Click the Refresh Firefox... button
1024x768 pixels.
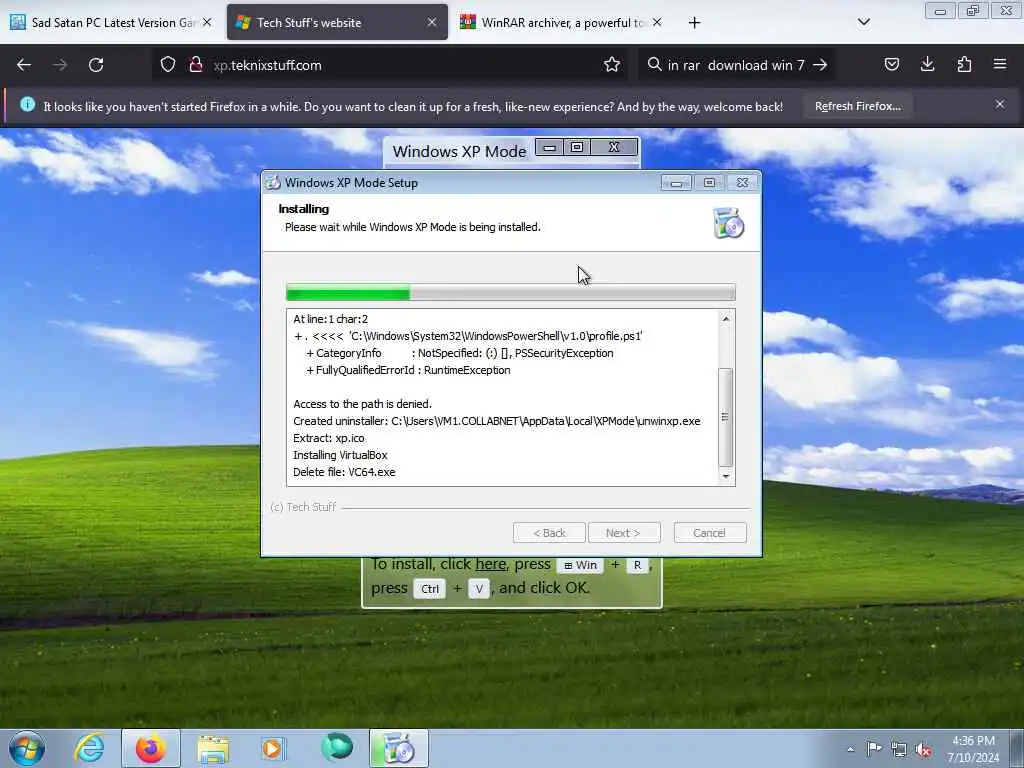857,106
